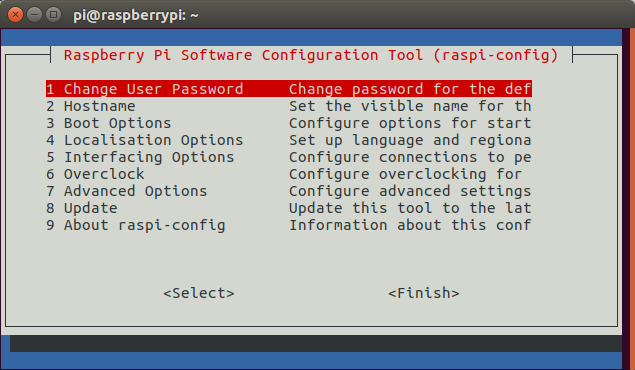Select Localisation Options entry
635x370 pixels.
(x=289, y=140)
